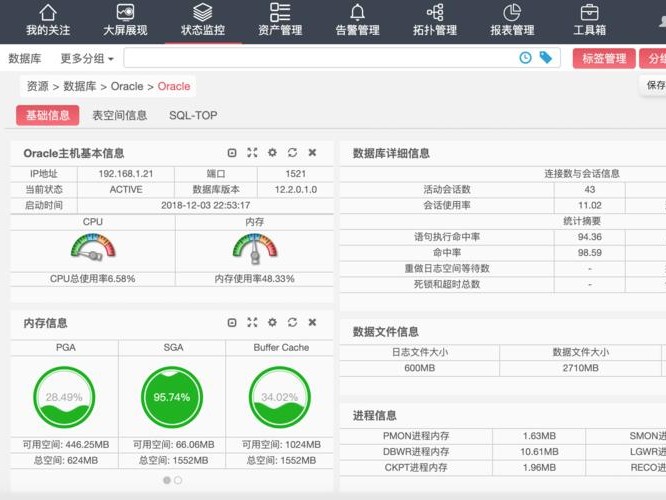Click CKPT进程内存 value 1.96MB
Screen dimensions: 666x500
[539, 467]
